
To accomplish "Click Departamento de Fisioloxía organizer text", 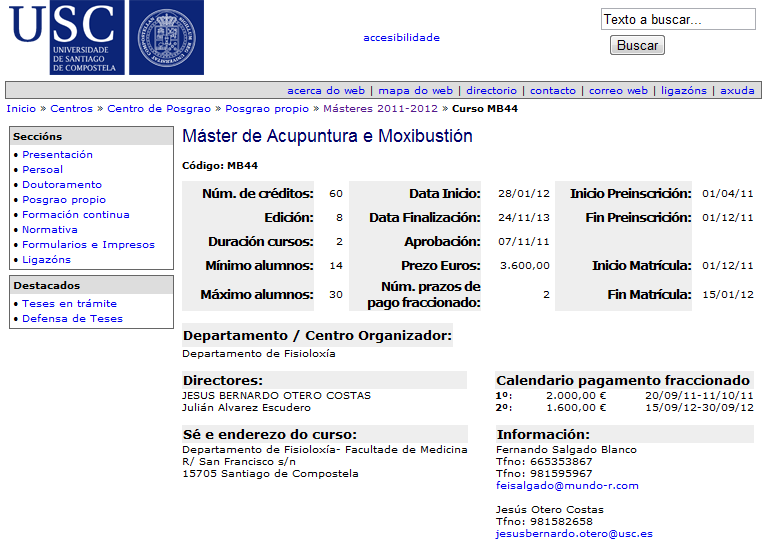I will [x=259, y=354].
